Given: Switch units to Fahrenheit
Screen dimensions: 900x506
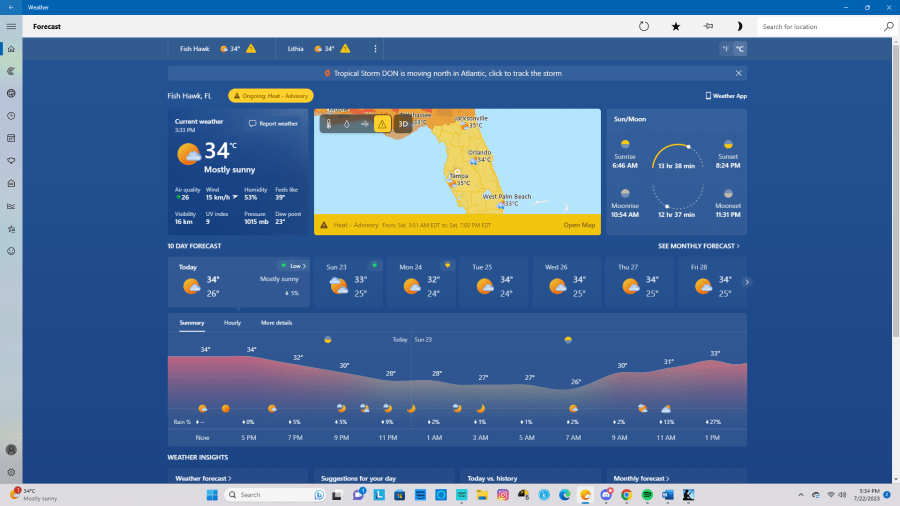Looking at the screenshot, I should (x=725, y=48).
